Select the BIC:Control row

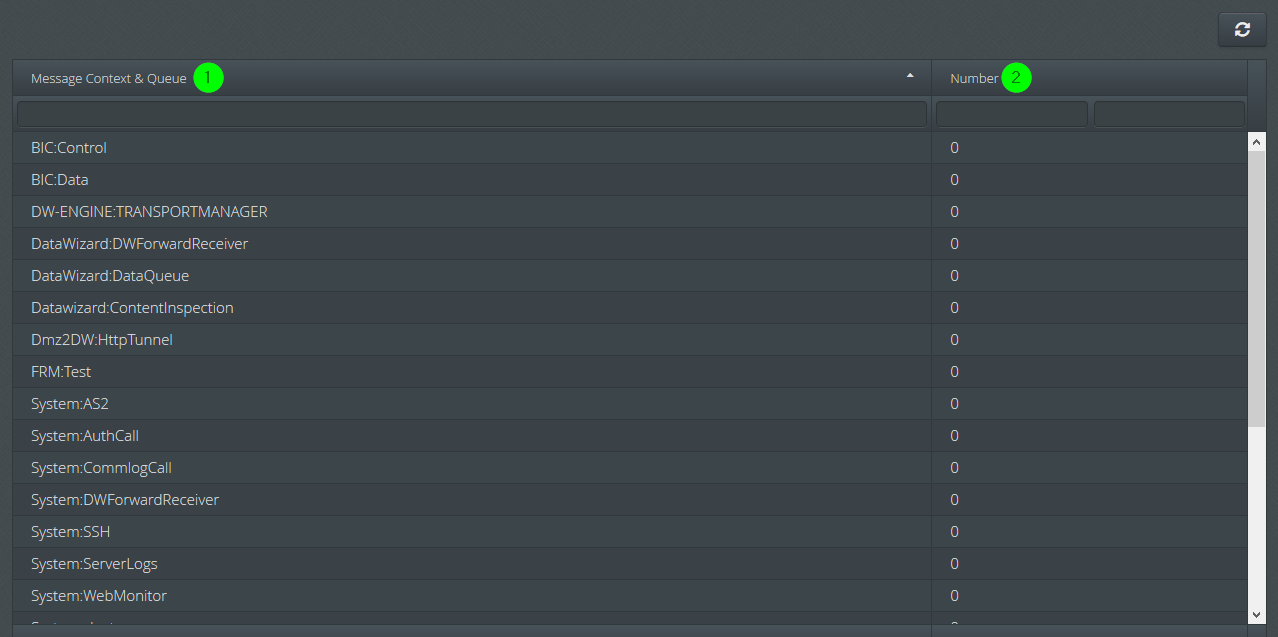tap(630, 148)
